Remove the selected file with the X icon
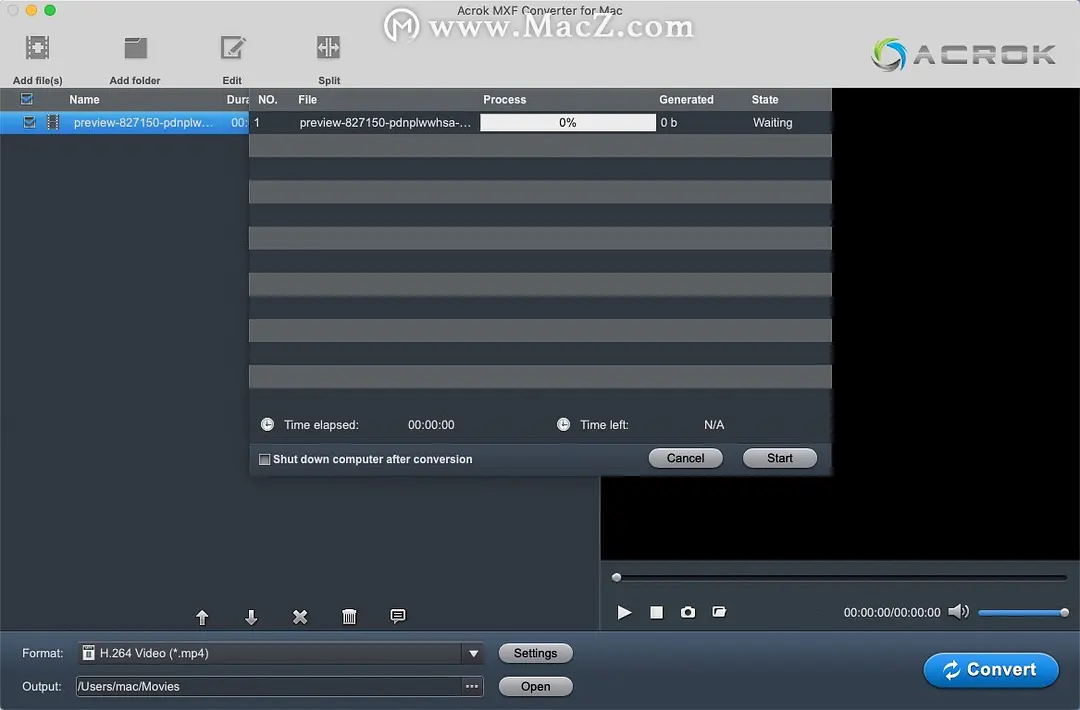1080x710 pixels. [299, 616]
